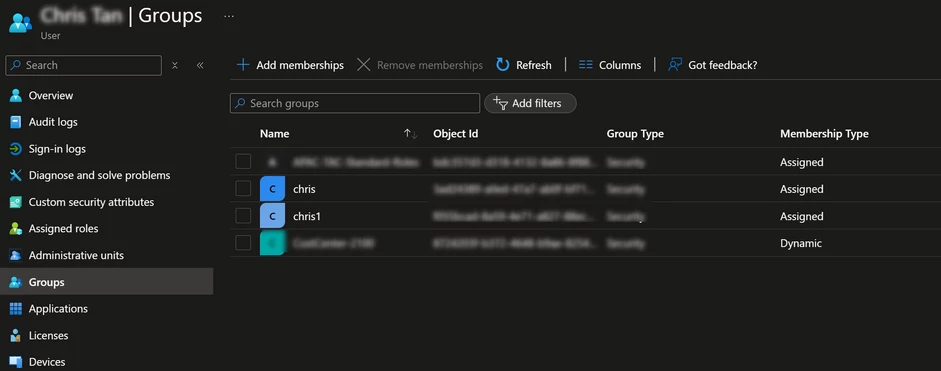Collapse the sidebar with the double chevron
The image size is (941, 371).
coord(200,65)
